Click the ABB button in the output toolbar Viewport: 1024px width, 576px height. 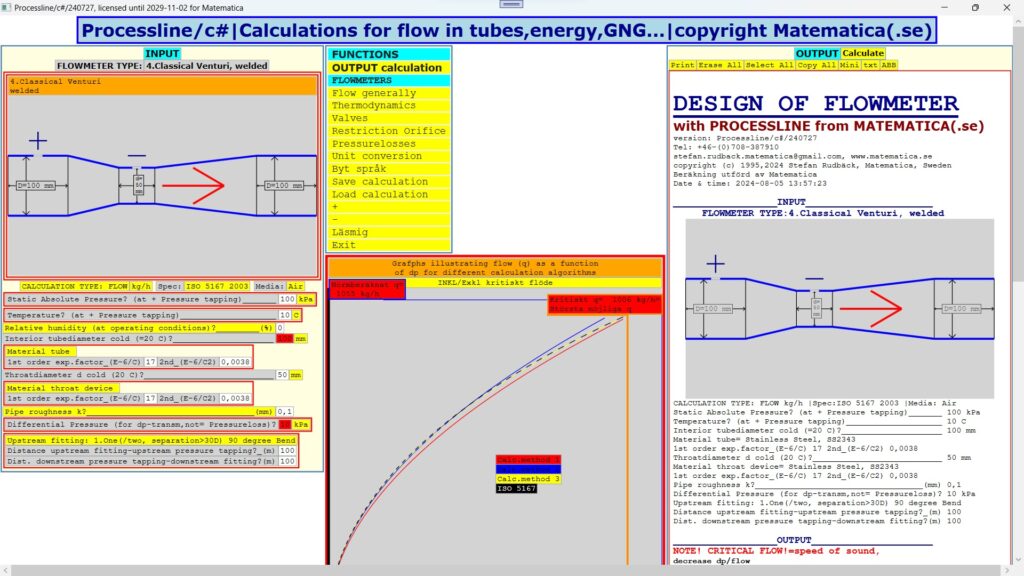point(888,65)
